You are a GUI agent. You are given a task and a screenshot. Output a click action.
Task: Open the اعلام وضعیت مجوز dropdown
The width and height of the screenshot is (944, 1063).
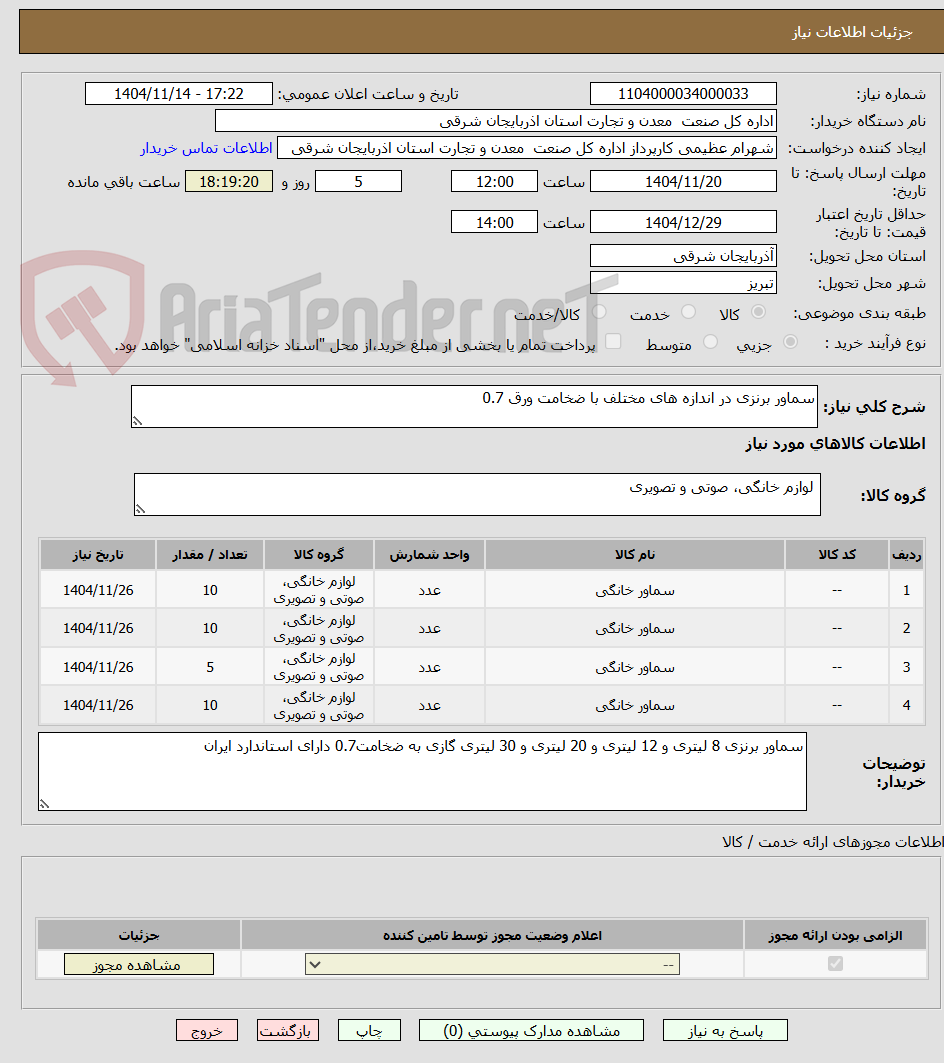[492, 964]
